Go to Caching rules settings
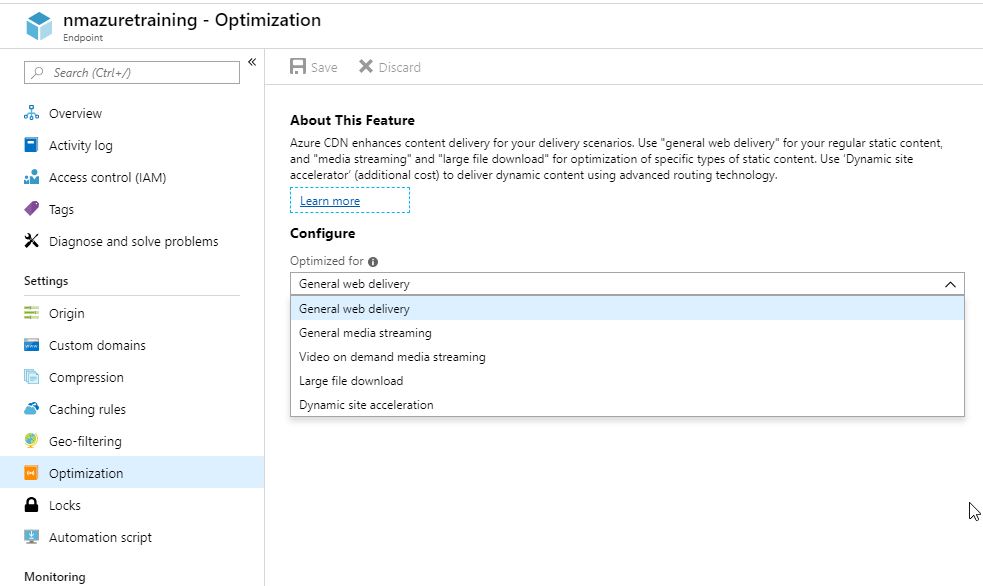The width and height of the screenshot is (983, 586). point(87,409)
